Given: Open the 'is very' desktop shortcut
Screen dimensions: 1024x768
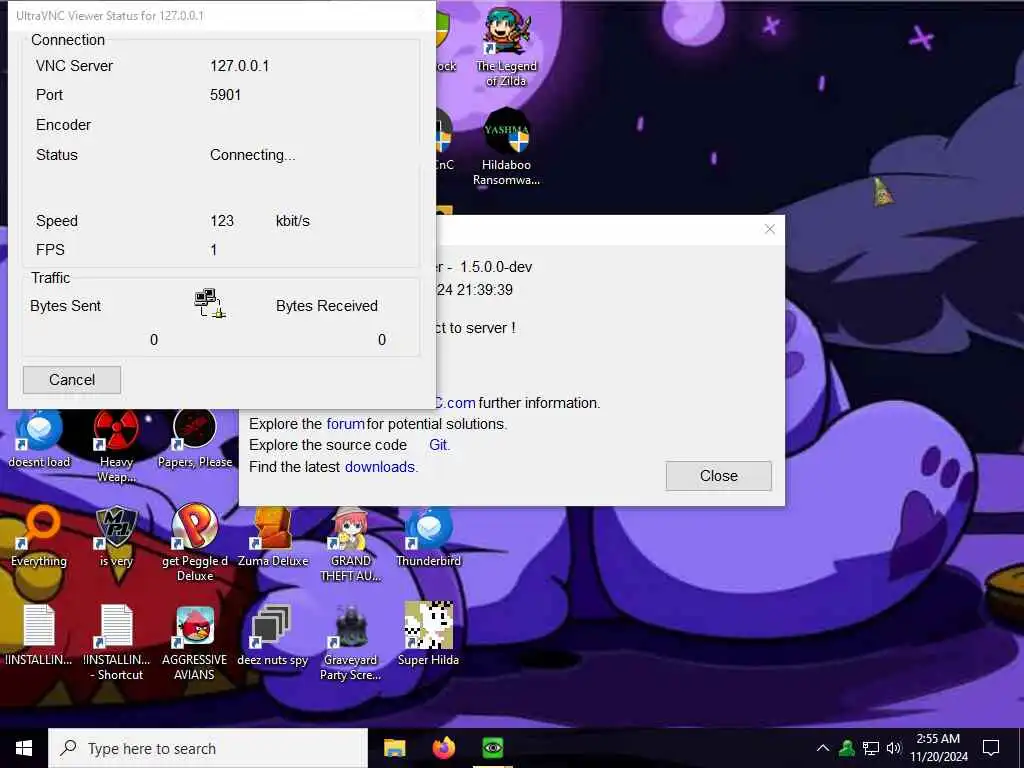Looking at the screenshot, I should tap(116, 537).
